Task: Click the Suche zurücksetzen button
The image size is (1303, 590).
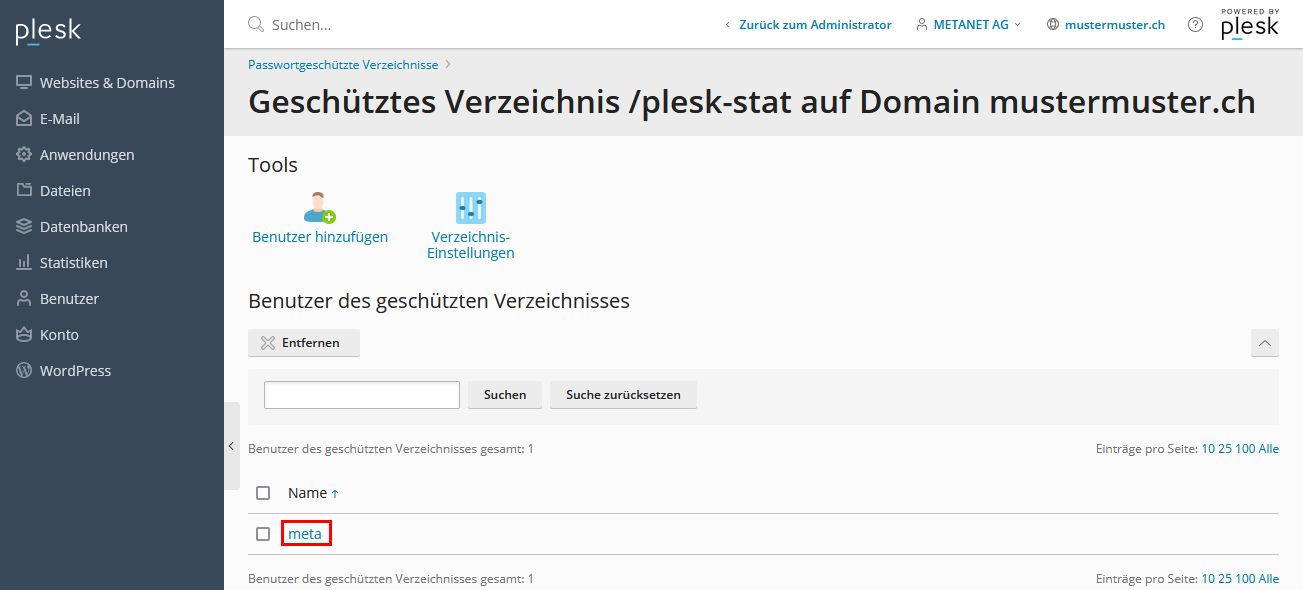Action: (623, 395)
